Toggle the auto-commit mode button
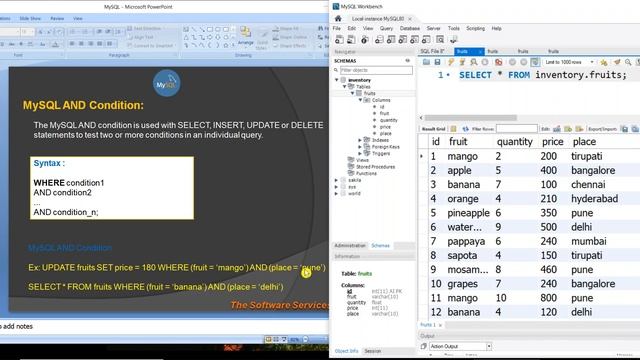The width and height of the screenshot is (640, 360). pyautogui.click(x=535, y=62)
